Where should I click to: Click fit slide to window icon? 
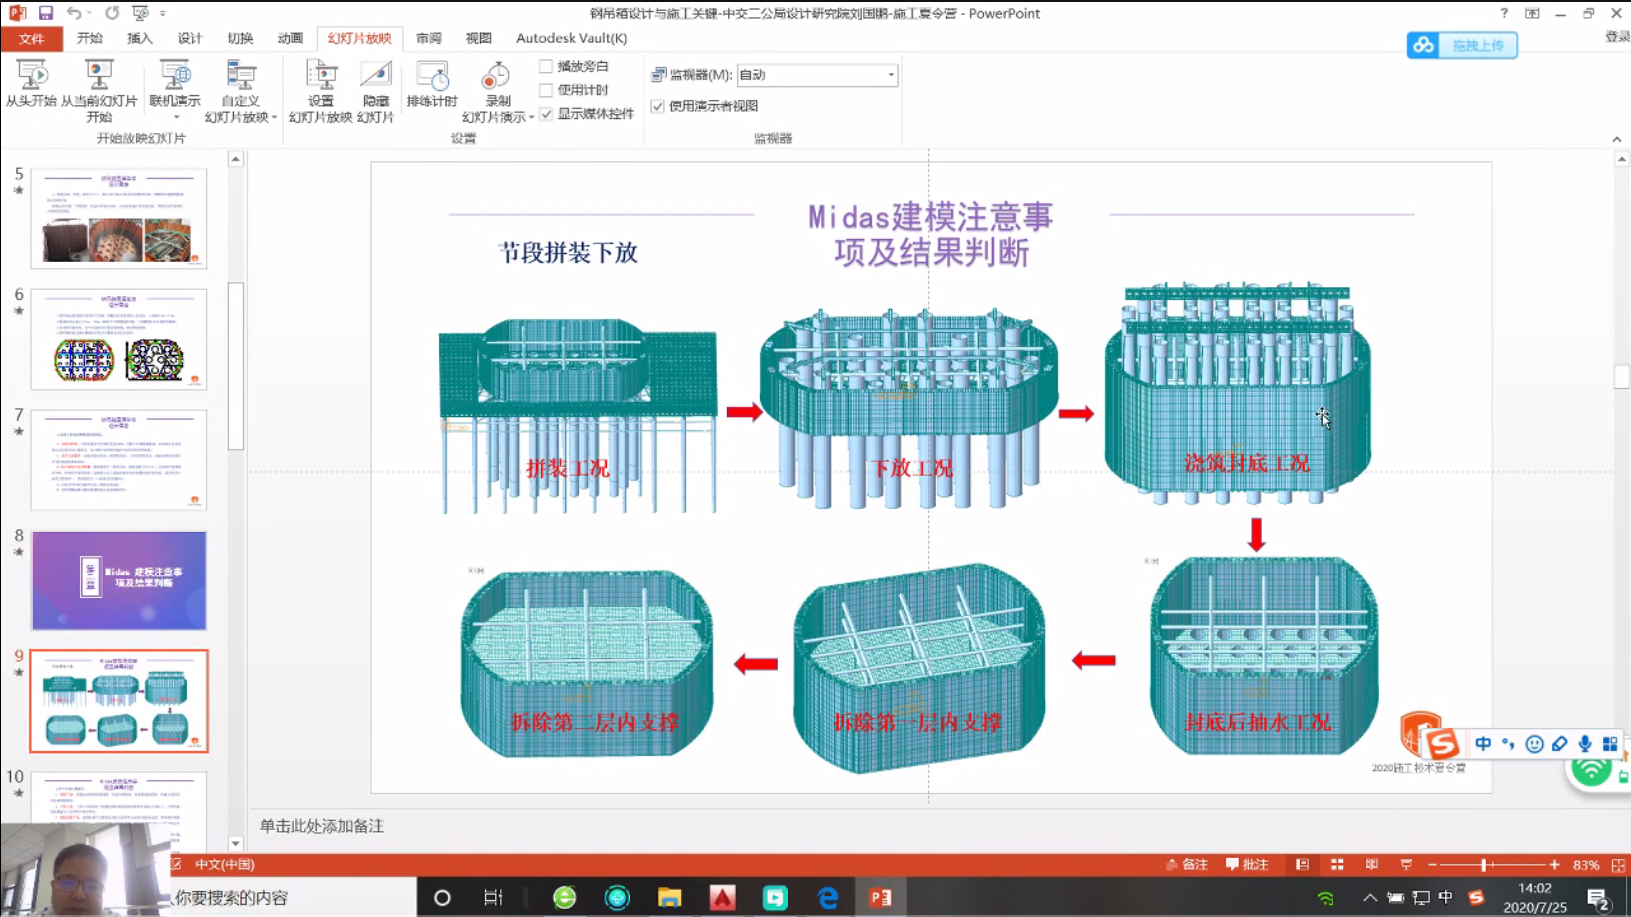[1619, 865]
